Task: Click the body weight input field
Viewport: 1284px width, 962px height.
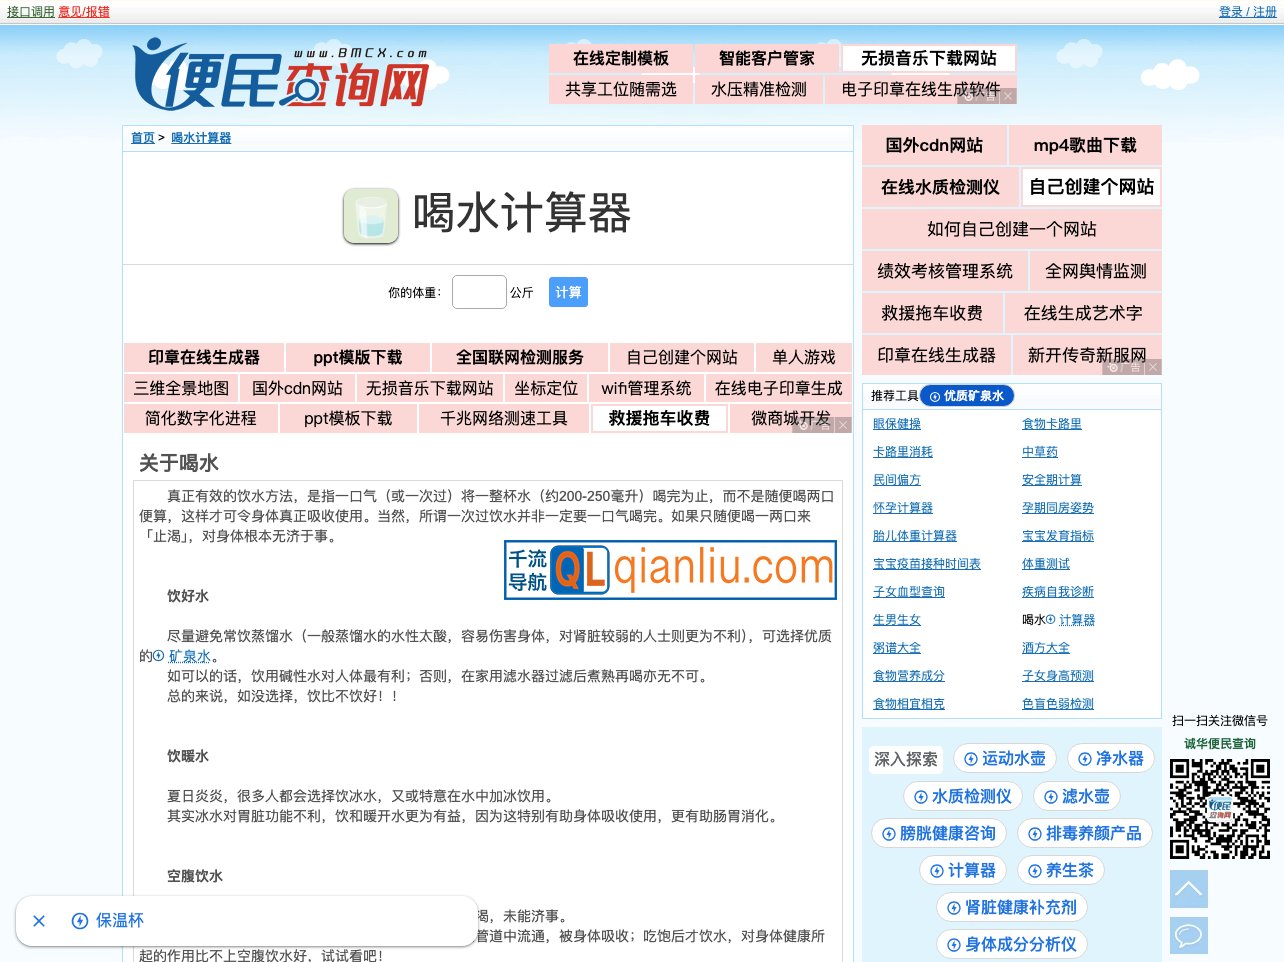Action: click(x=479, y=291)
